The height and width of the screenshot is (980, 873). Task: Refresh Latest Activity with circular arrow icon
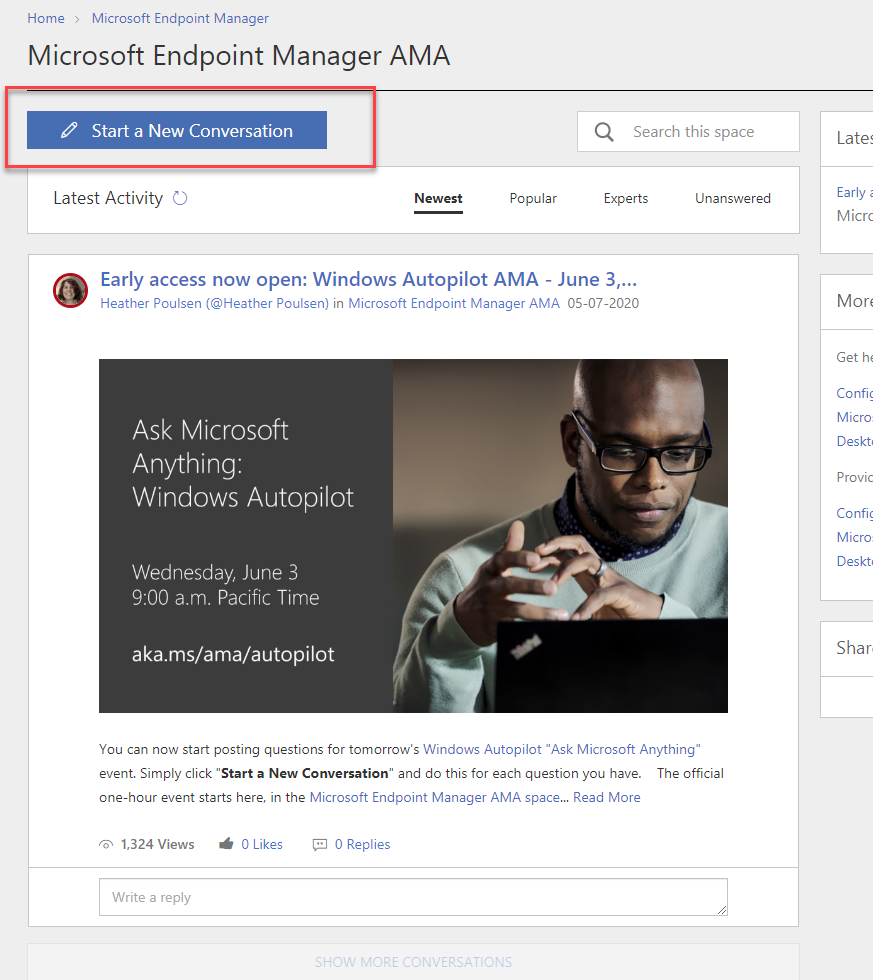coord(180,198)
